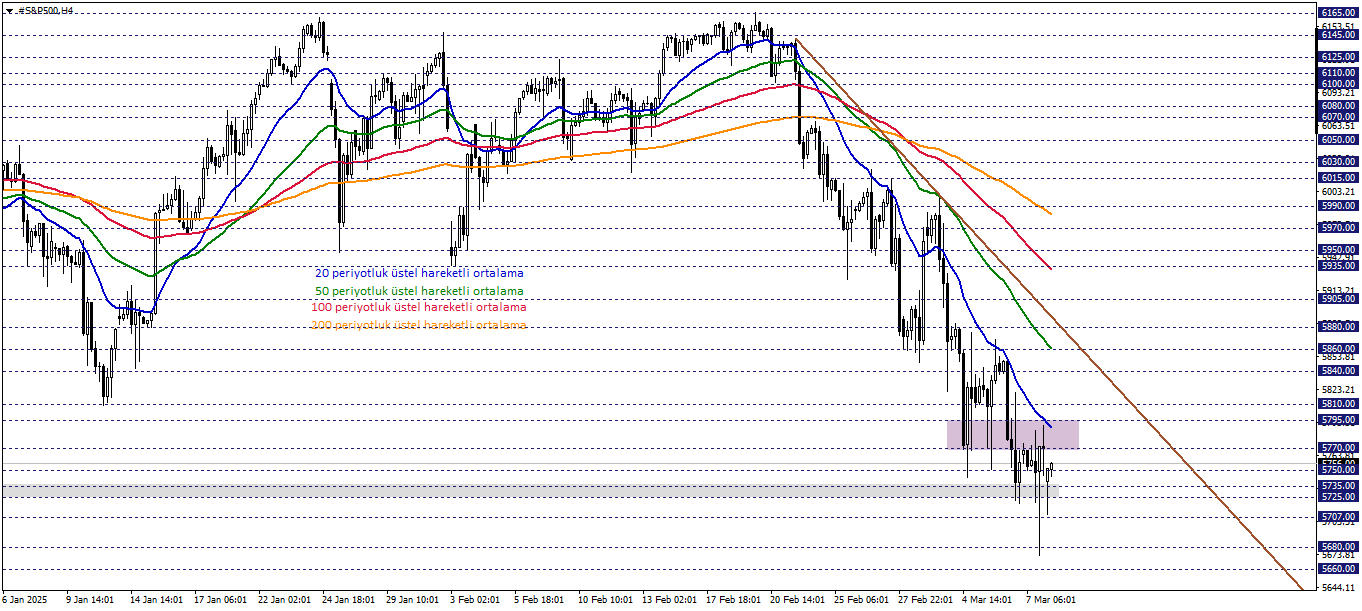
Task: Click the '9 Jan 14:01' time label
Action: point(90,600)
